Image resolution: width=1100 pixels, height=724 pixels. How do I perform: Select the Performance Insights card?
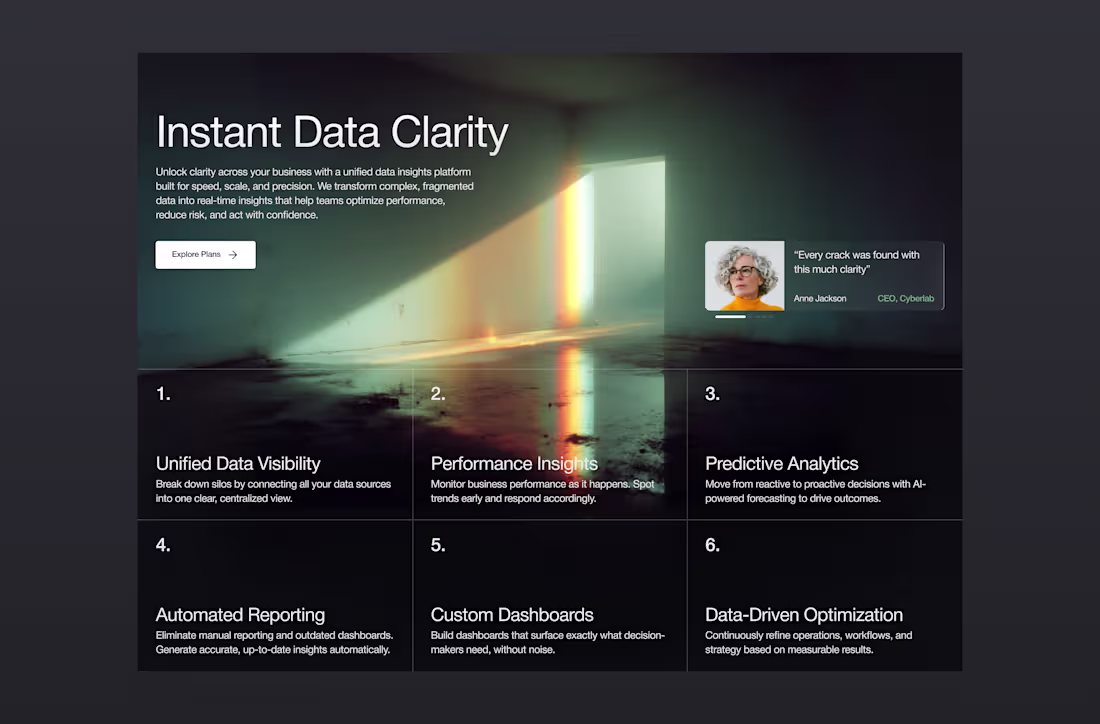[x=550, y=445]
